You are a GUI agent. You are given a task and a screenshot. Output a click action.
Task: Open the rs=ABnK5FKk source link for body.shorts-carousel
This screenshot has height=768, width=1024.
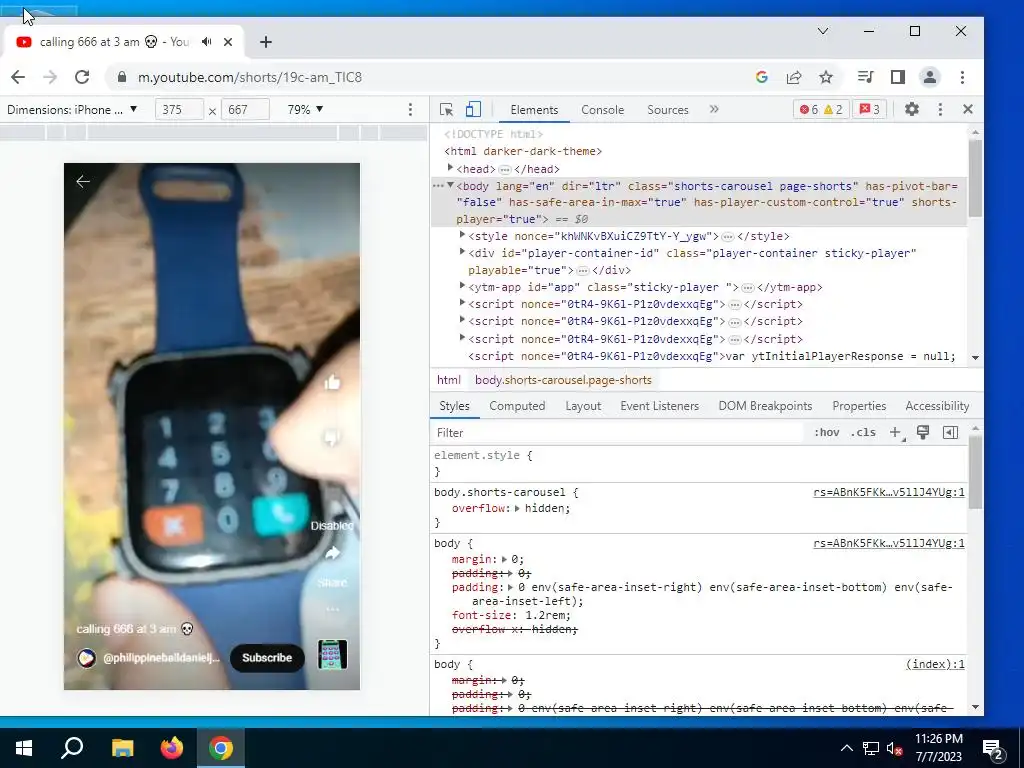pos(888,492)
